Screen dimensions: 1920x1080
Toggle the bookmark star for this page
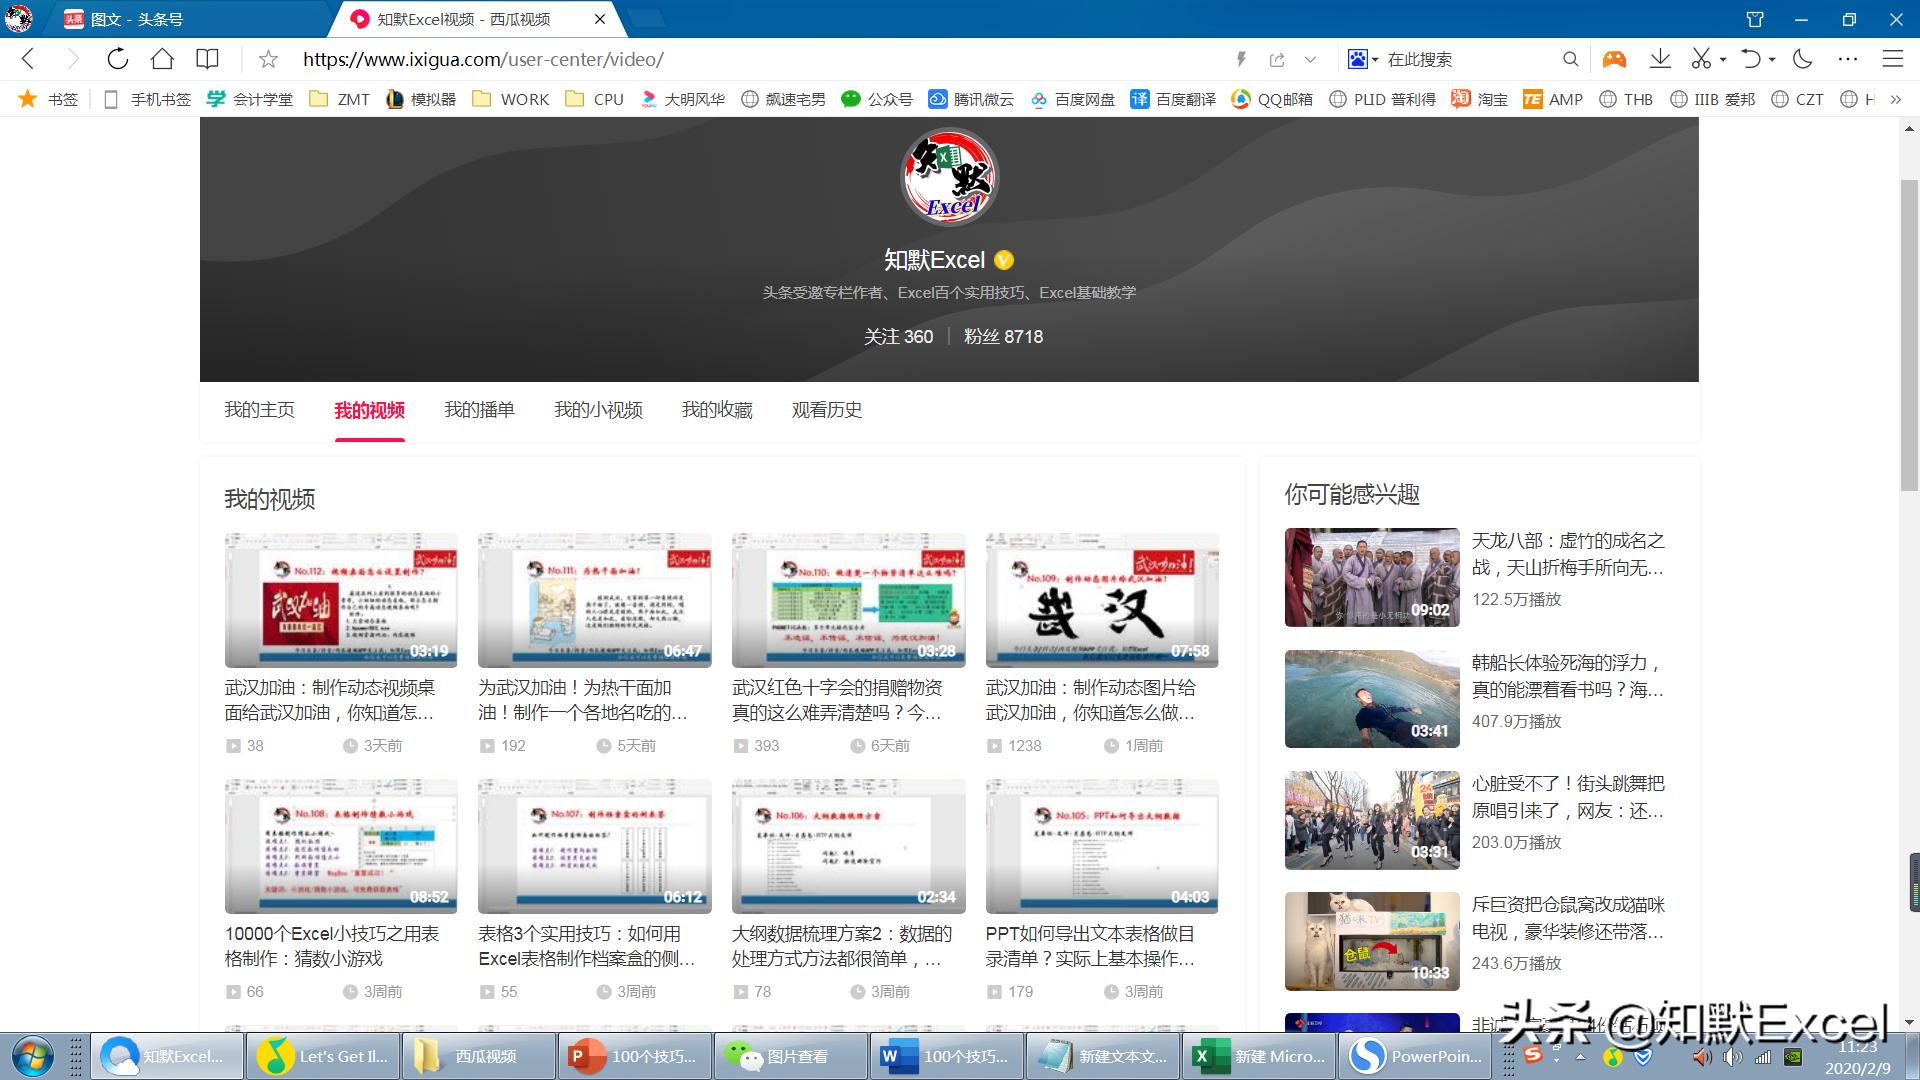tap(267, 59)
